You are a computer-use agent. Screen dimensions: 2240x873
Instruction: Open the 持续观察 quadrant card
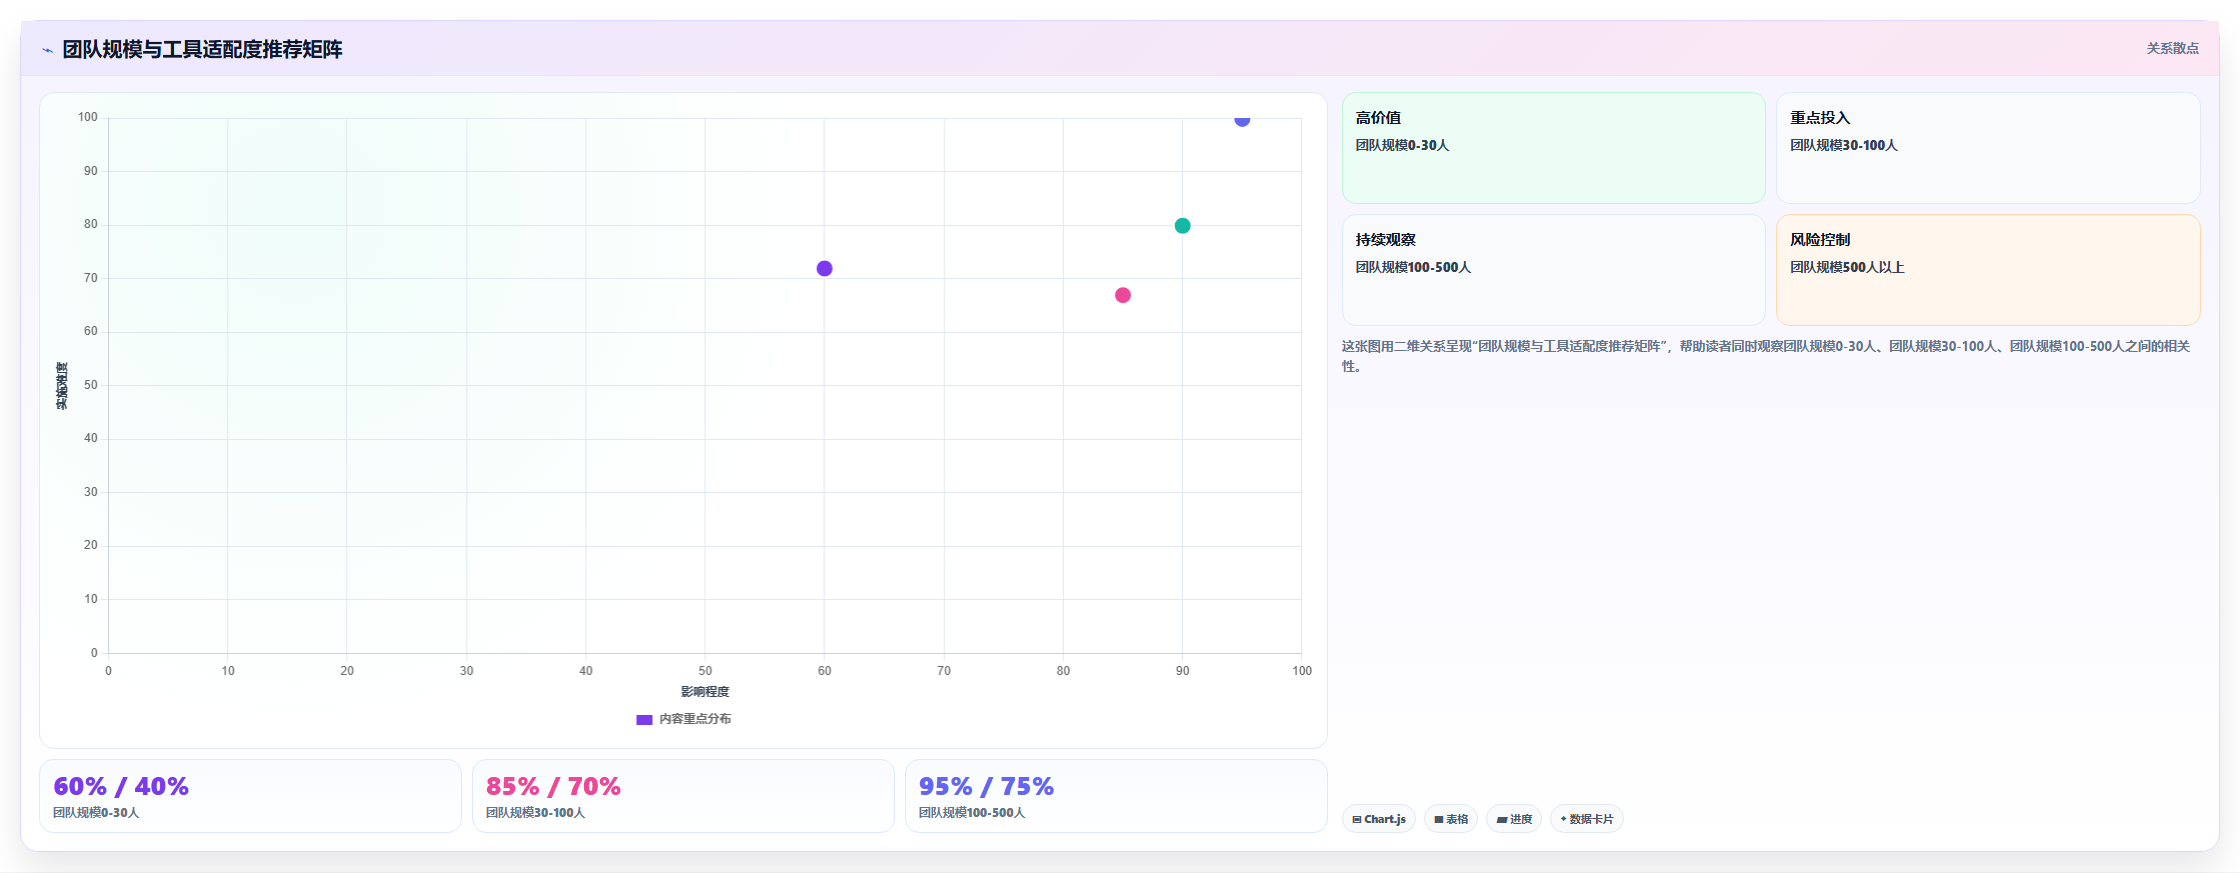(1553, 270)
